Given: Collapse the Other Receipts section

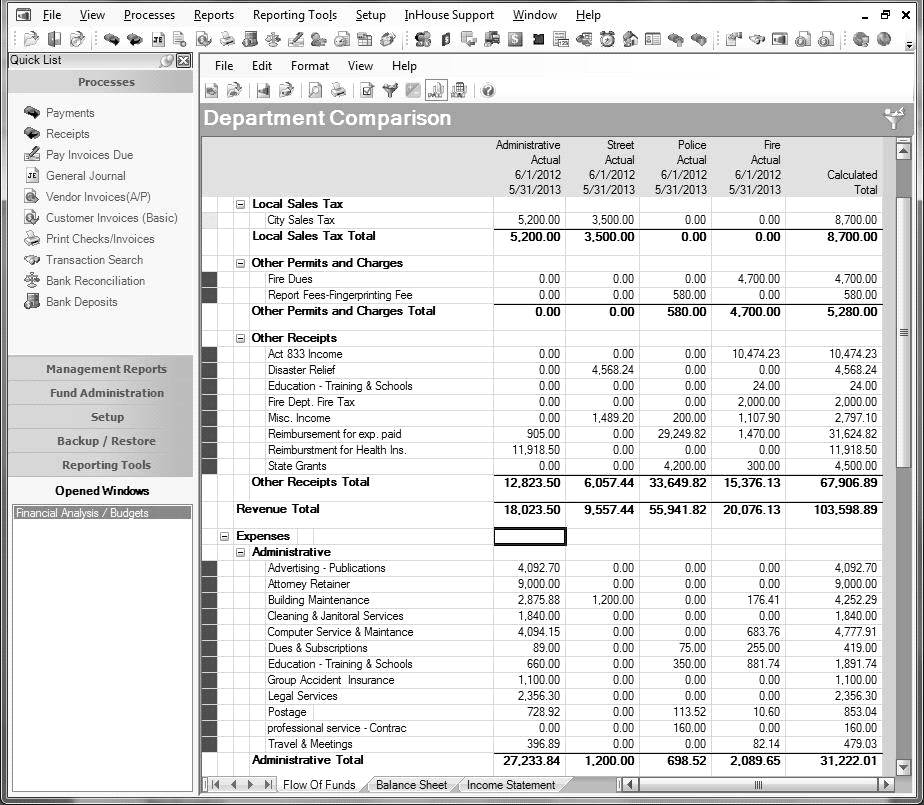Looking at the screenshot, I should [x=241, y=338].
